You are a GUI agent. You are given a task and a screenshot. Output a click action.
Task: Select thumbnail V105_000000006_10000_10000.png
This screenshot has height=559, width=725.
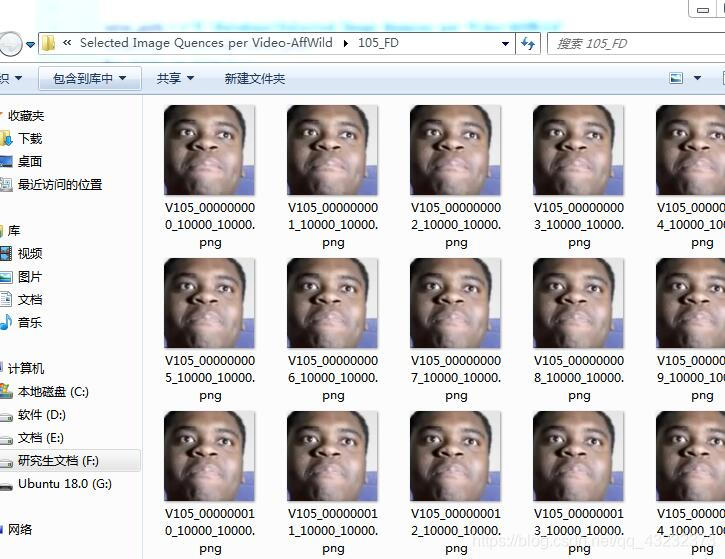332,303
